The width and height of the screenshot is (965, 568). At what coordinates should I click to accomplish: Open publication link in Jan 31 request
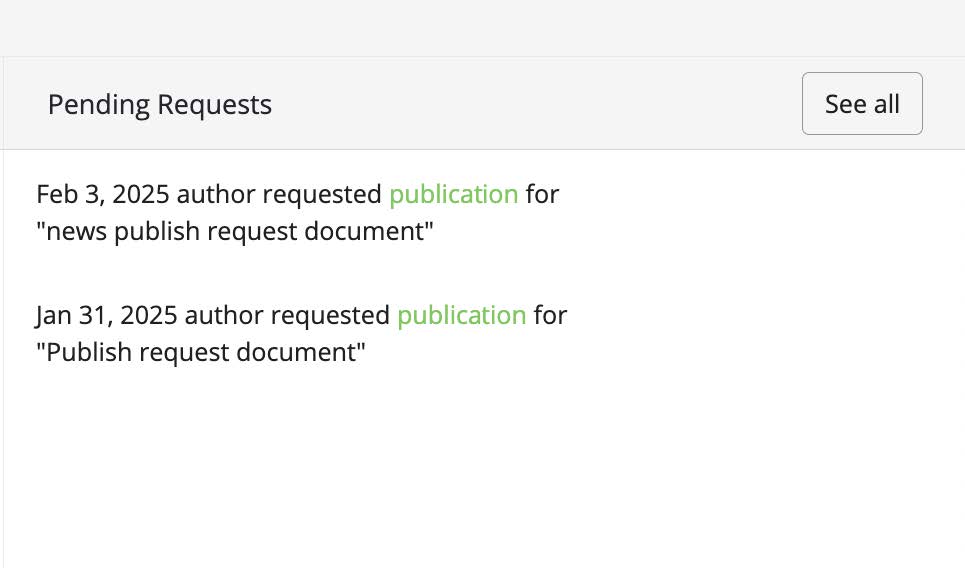(461, 315)
